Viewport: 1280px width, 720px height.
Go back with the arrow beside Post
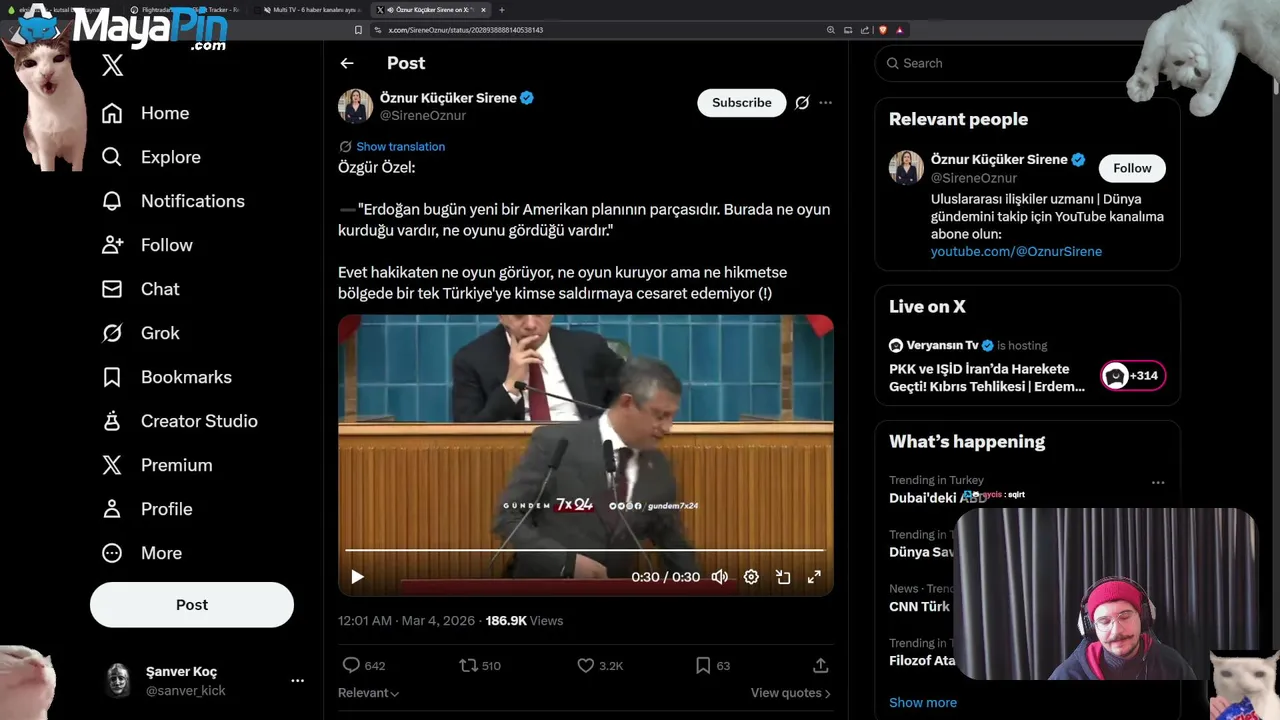click(x=347, y=63)
